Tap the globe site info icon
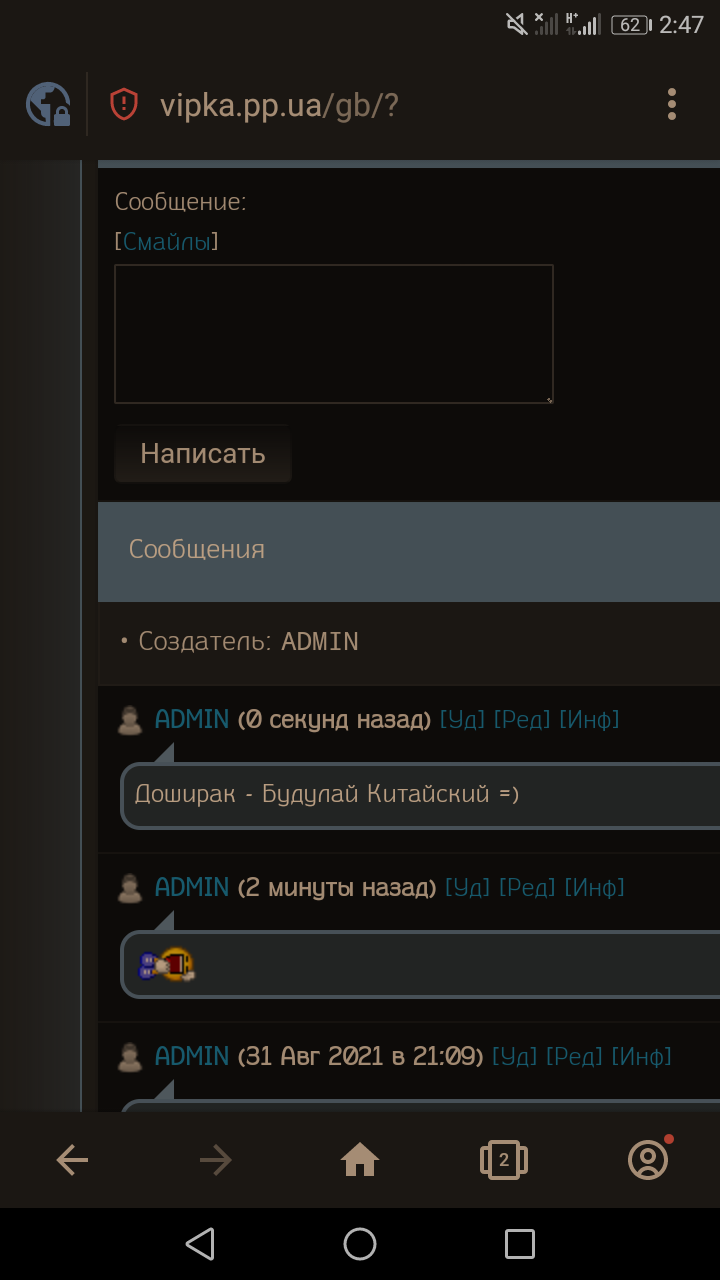This screenshot has width=720, height=1280. pos(48,104)
